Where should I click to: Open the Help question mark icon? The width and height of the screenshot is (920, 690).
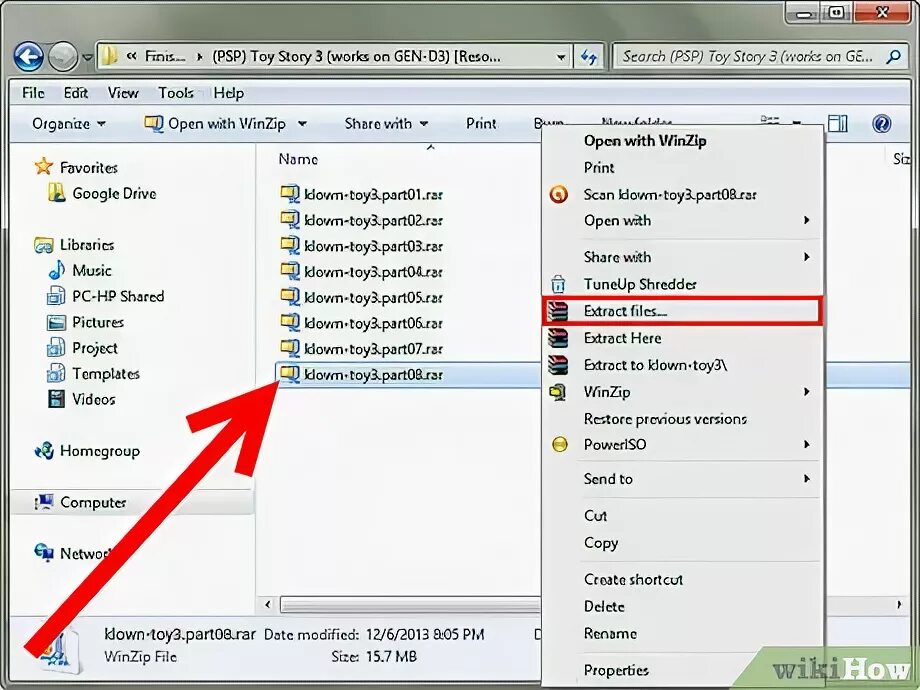click(881, 123)
